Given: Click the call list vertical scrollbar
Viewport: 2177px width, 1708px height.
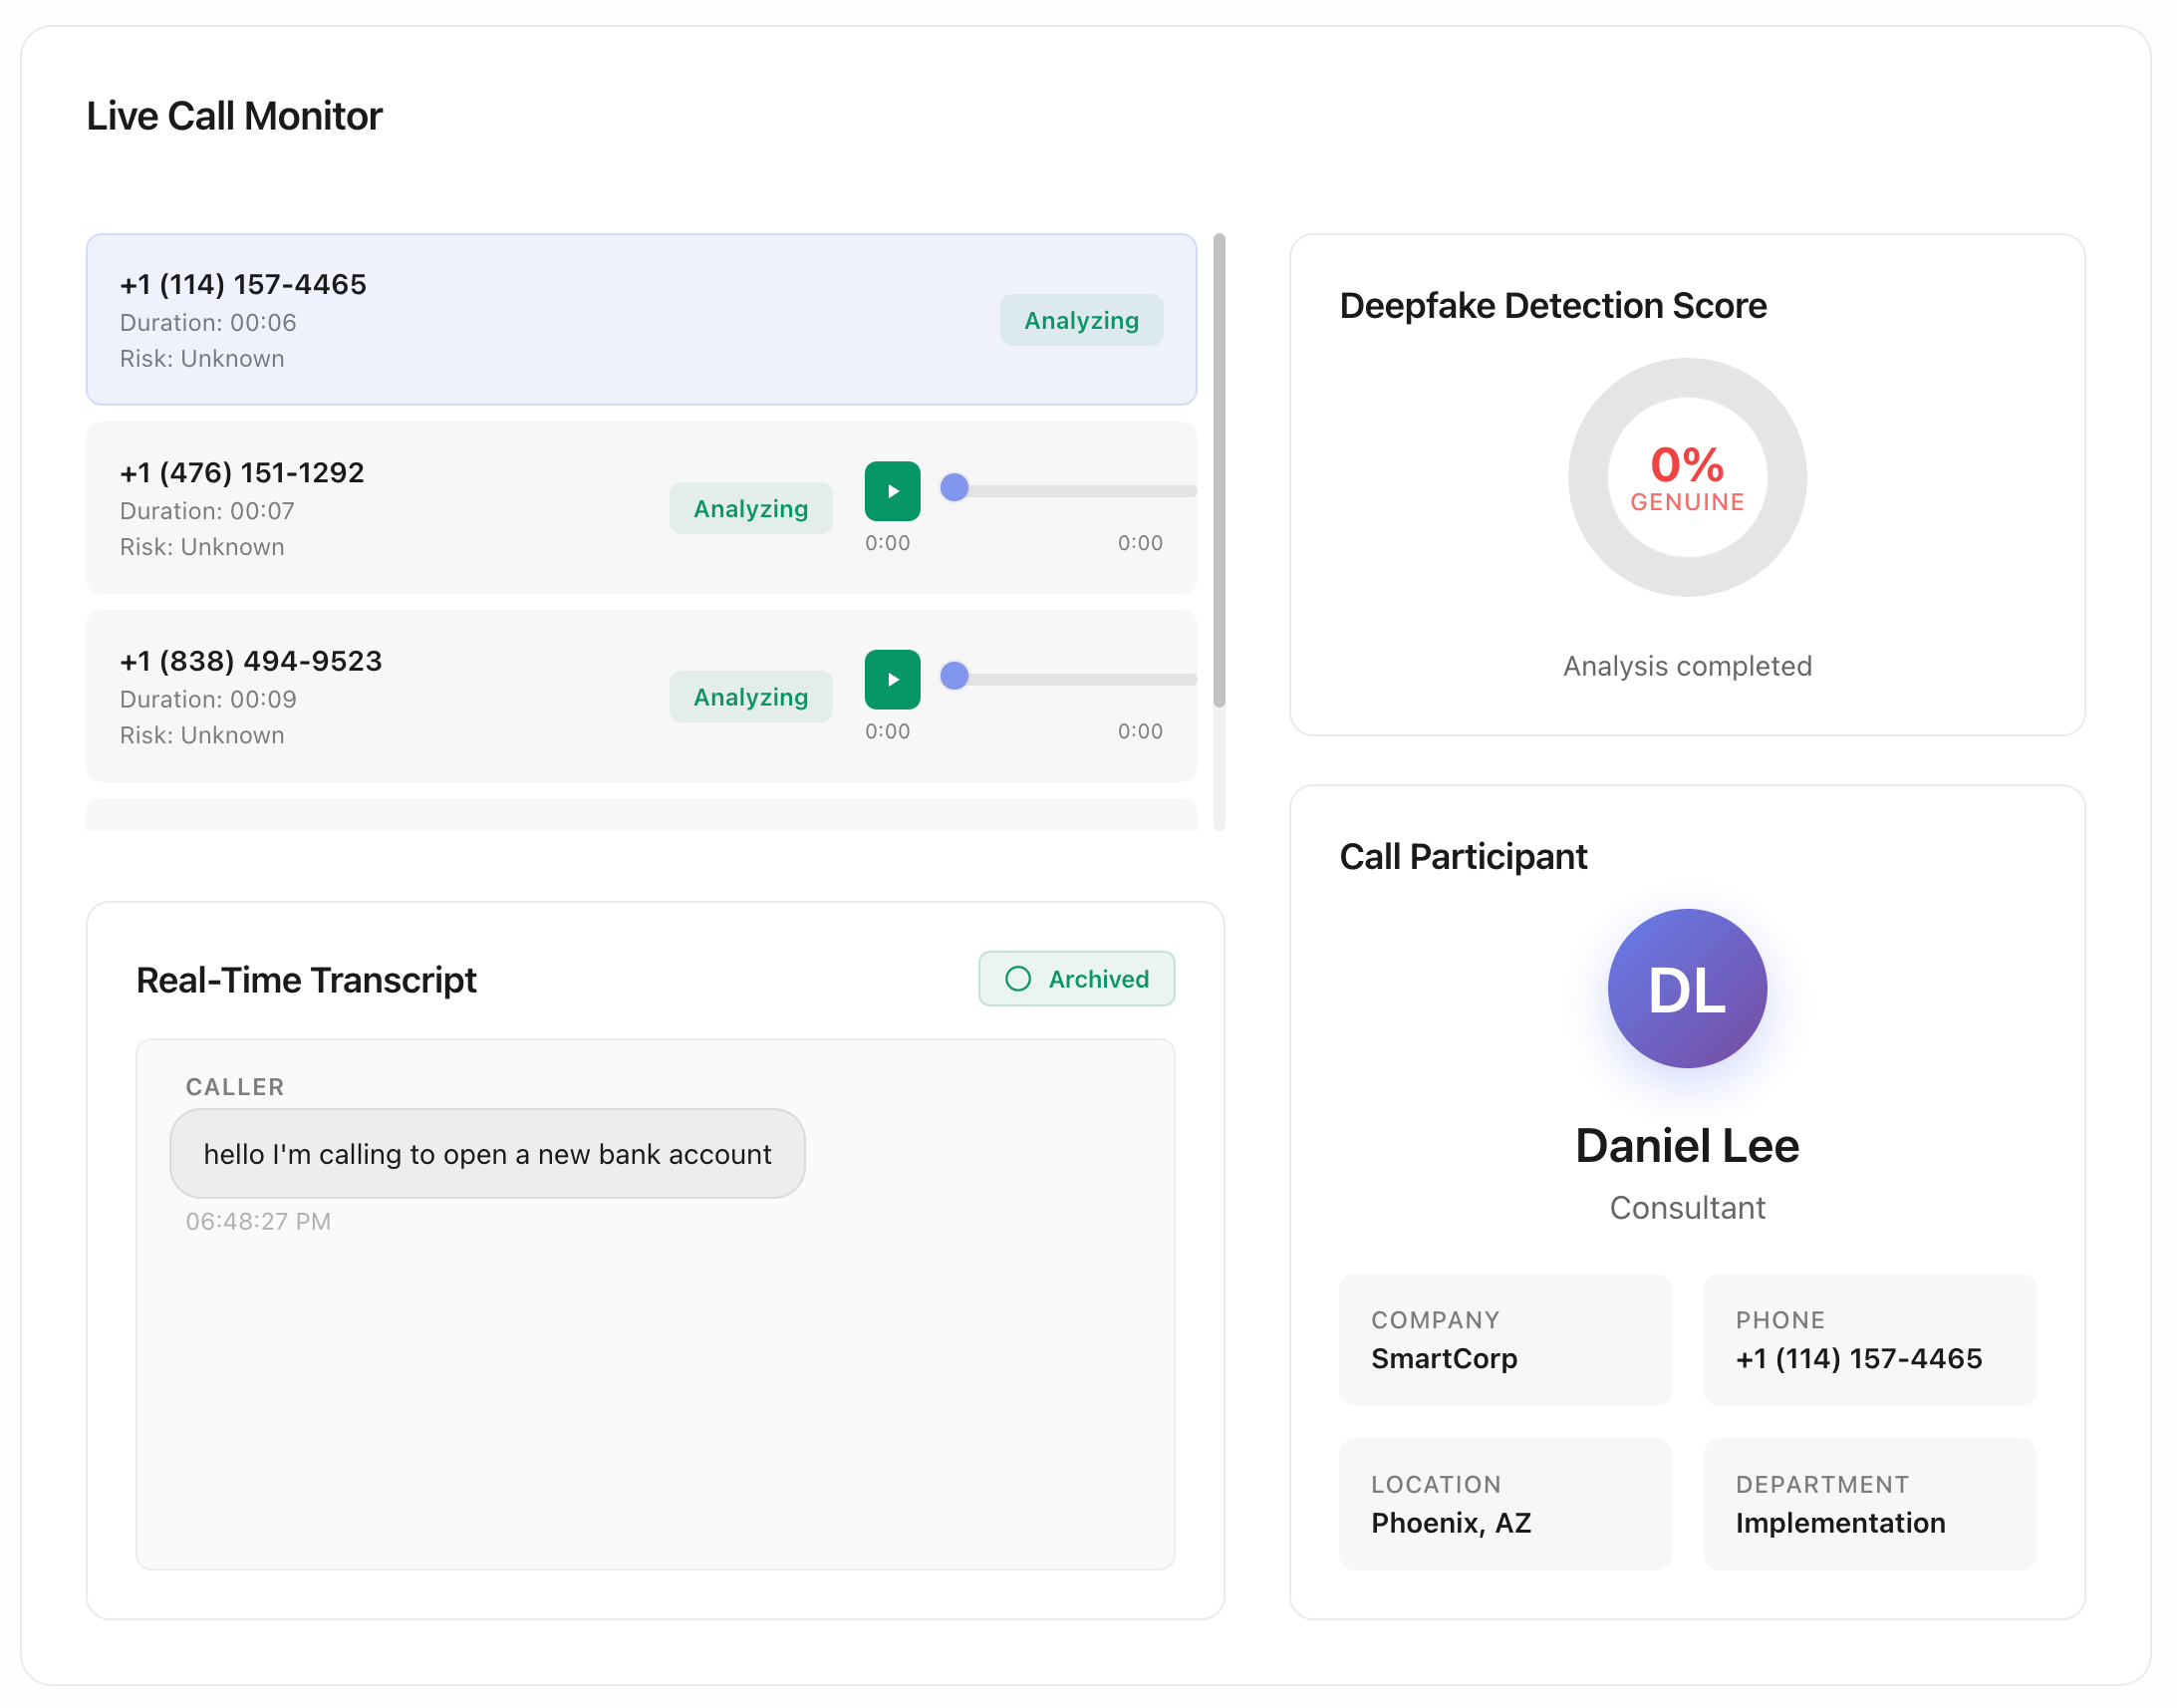Looking at the screenshot, I should [x=1219, y=470].
